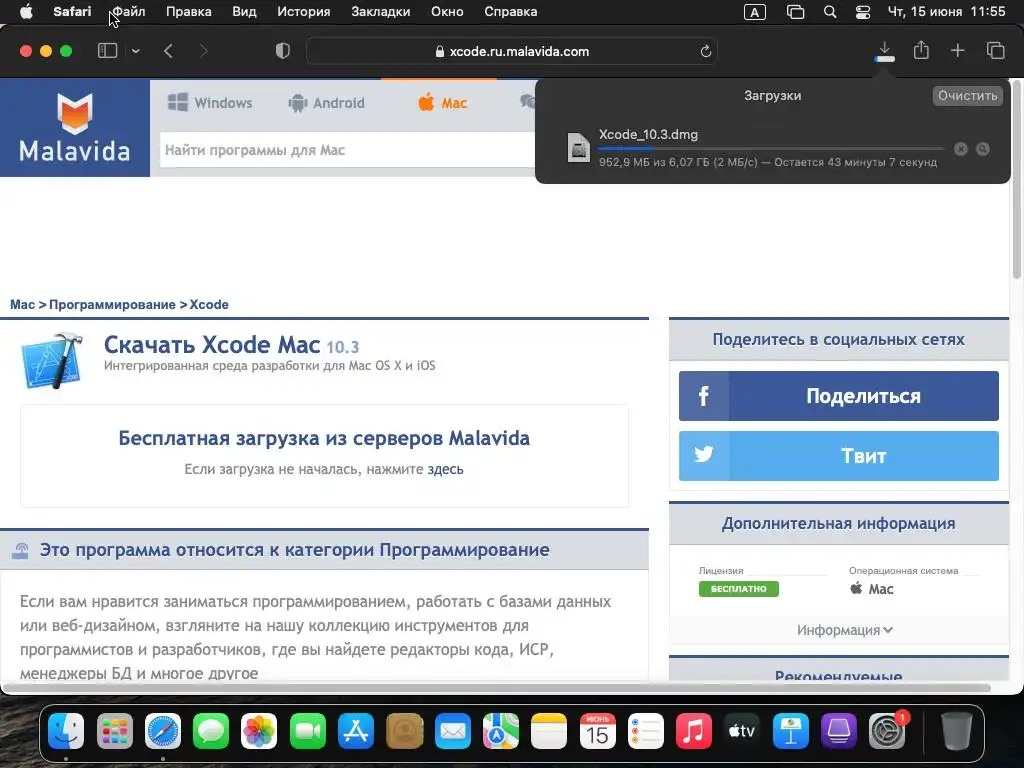
Task: Open the Правка menu
Action: click(189, 12)
